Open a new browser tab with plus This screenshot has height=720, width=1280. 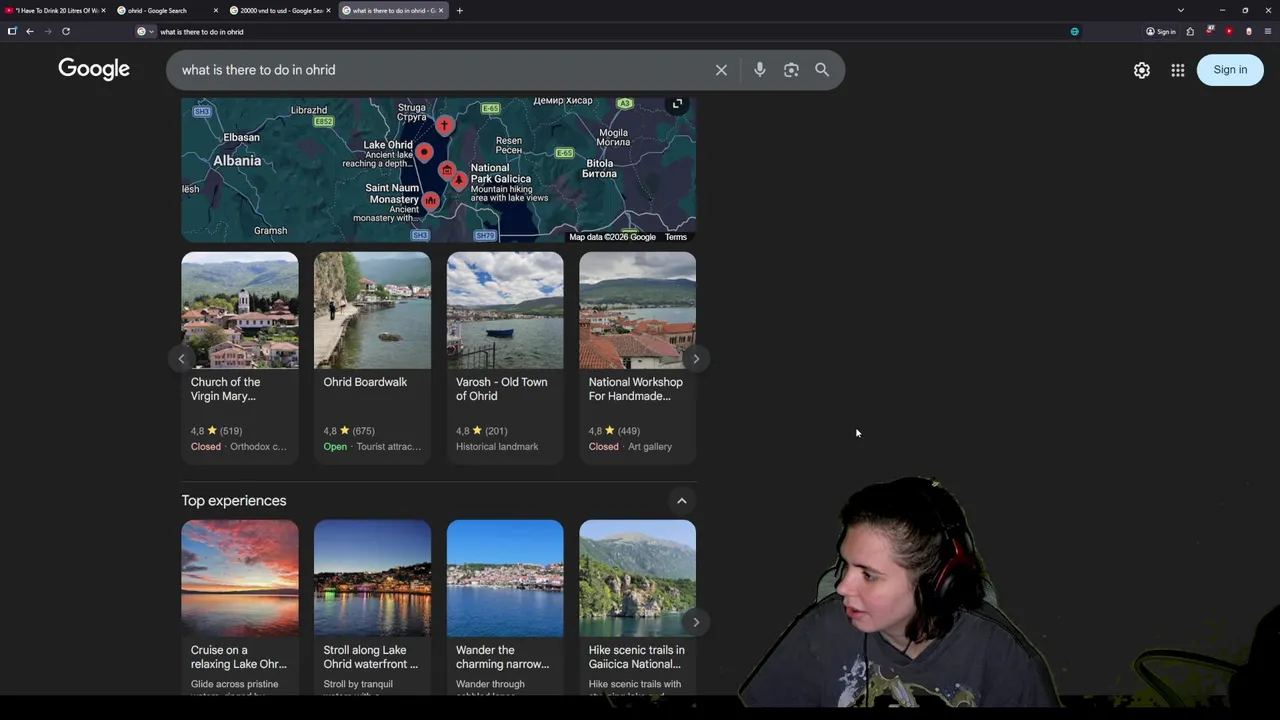click(x=460, y=10)
